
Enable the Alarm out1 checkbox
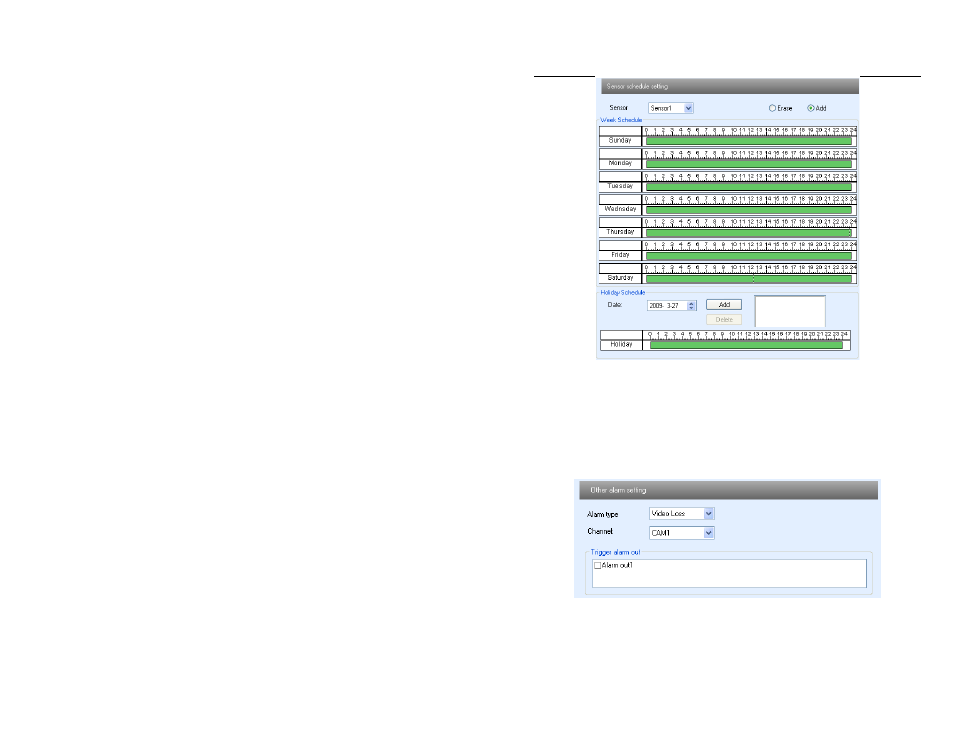pyautogui.click(x=597, y=565)
